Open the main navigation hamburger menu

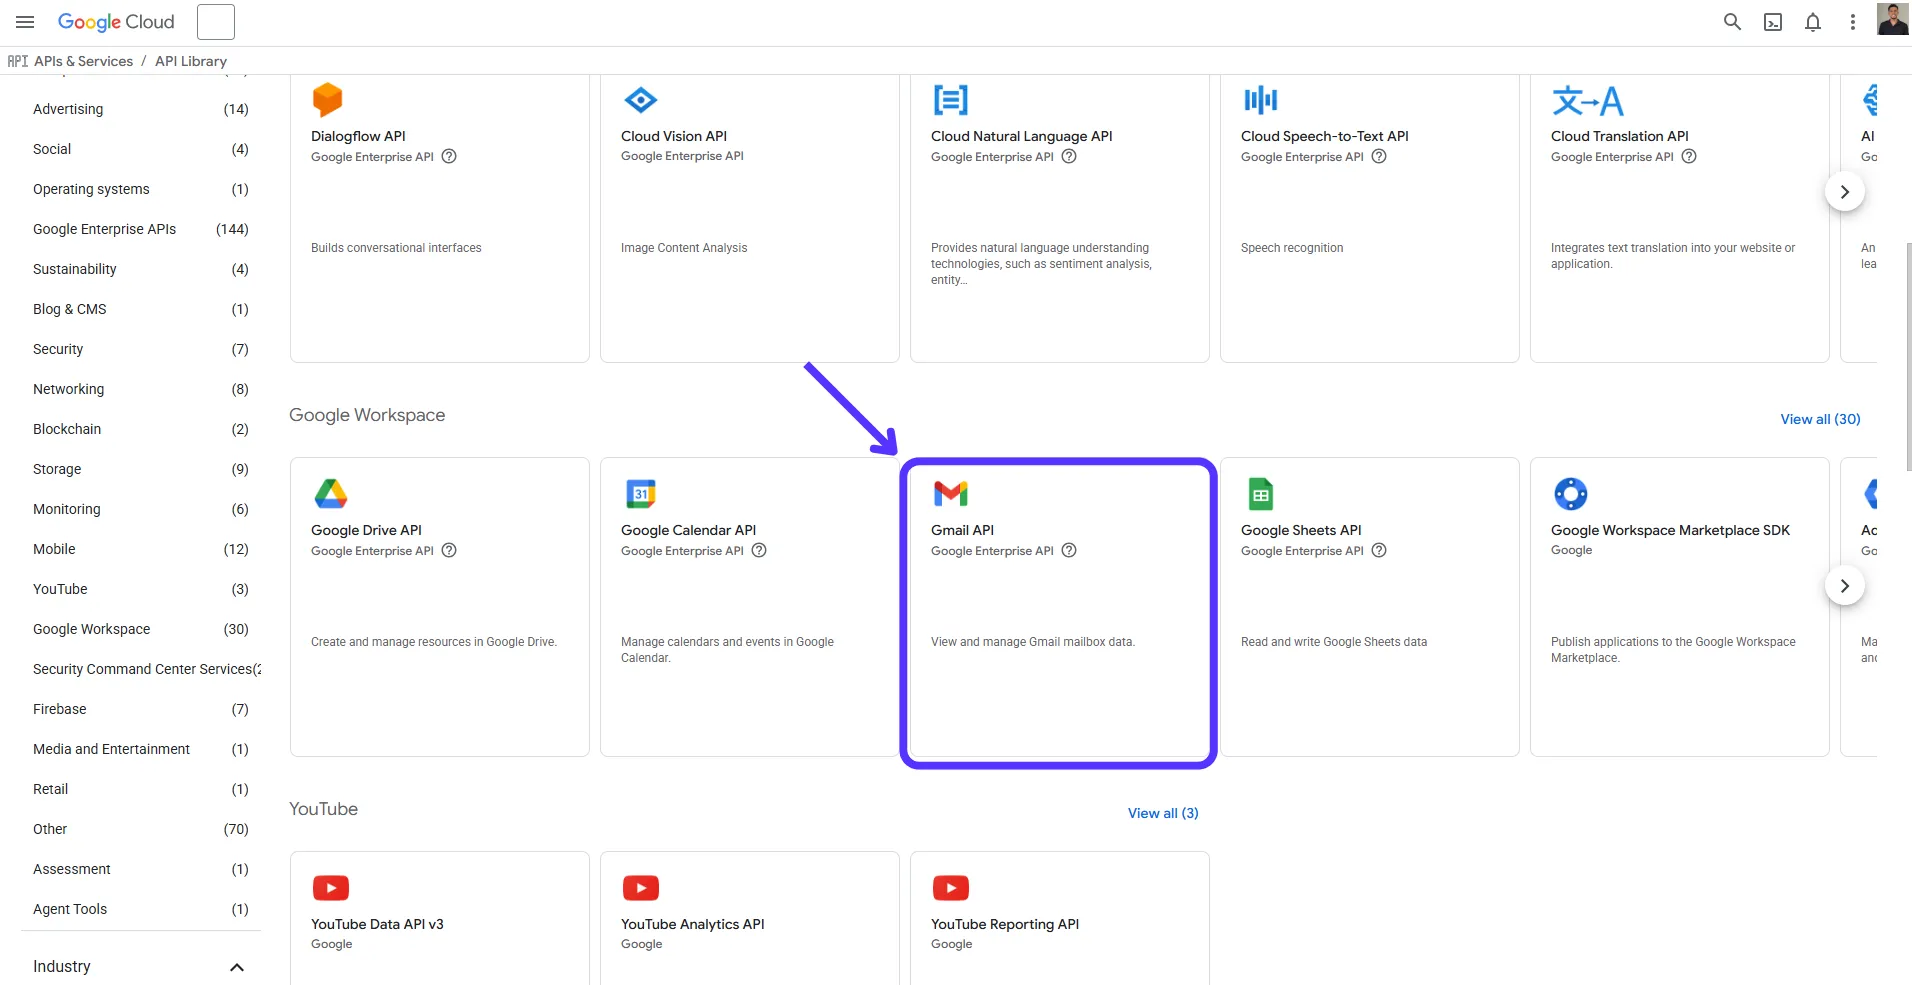point(25,22)
